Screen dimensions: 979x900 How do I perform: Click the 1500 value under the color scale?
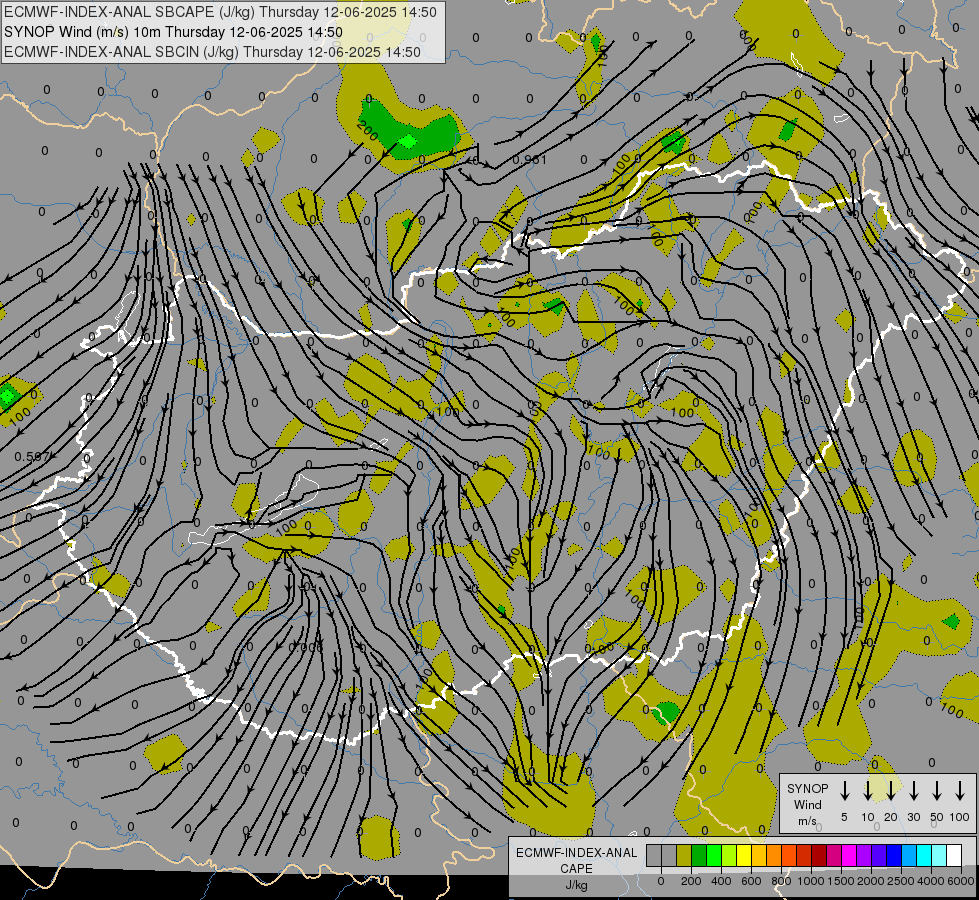841,881
